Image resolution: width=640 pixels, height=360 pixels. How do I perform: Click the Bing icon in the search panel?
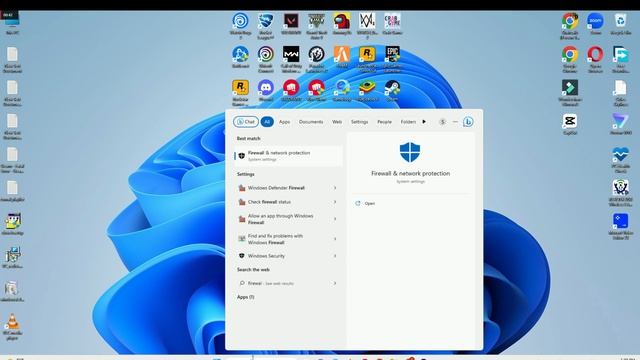(x=468, y=122)
